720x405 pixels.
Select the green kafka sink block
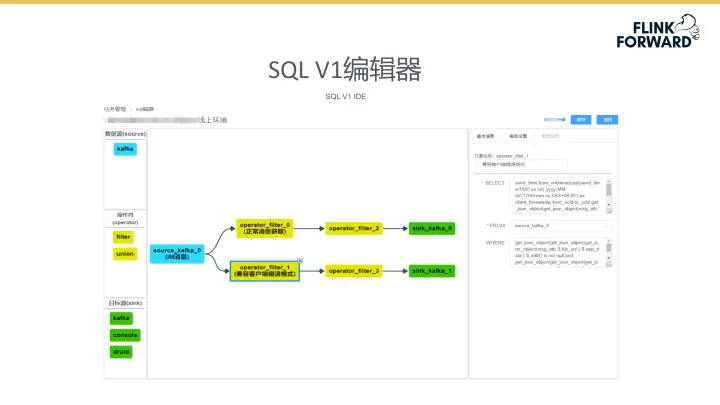(121, 318)
